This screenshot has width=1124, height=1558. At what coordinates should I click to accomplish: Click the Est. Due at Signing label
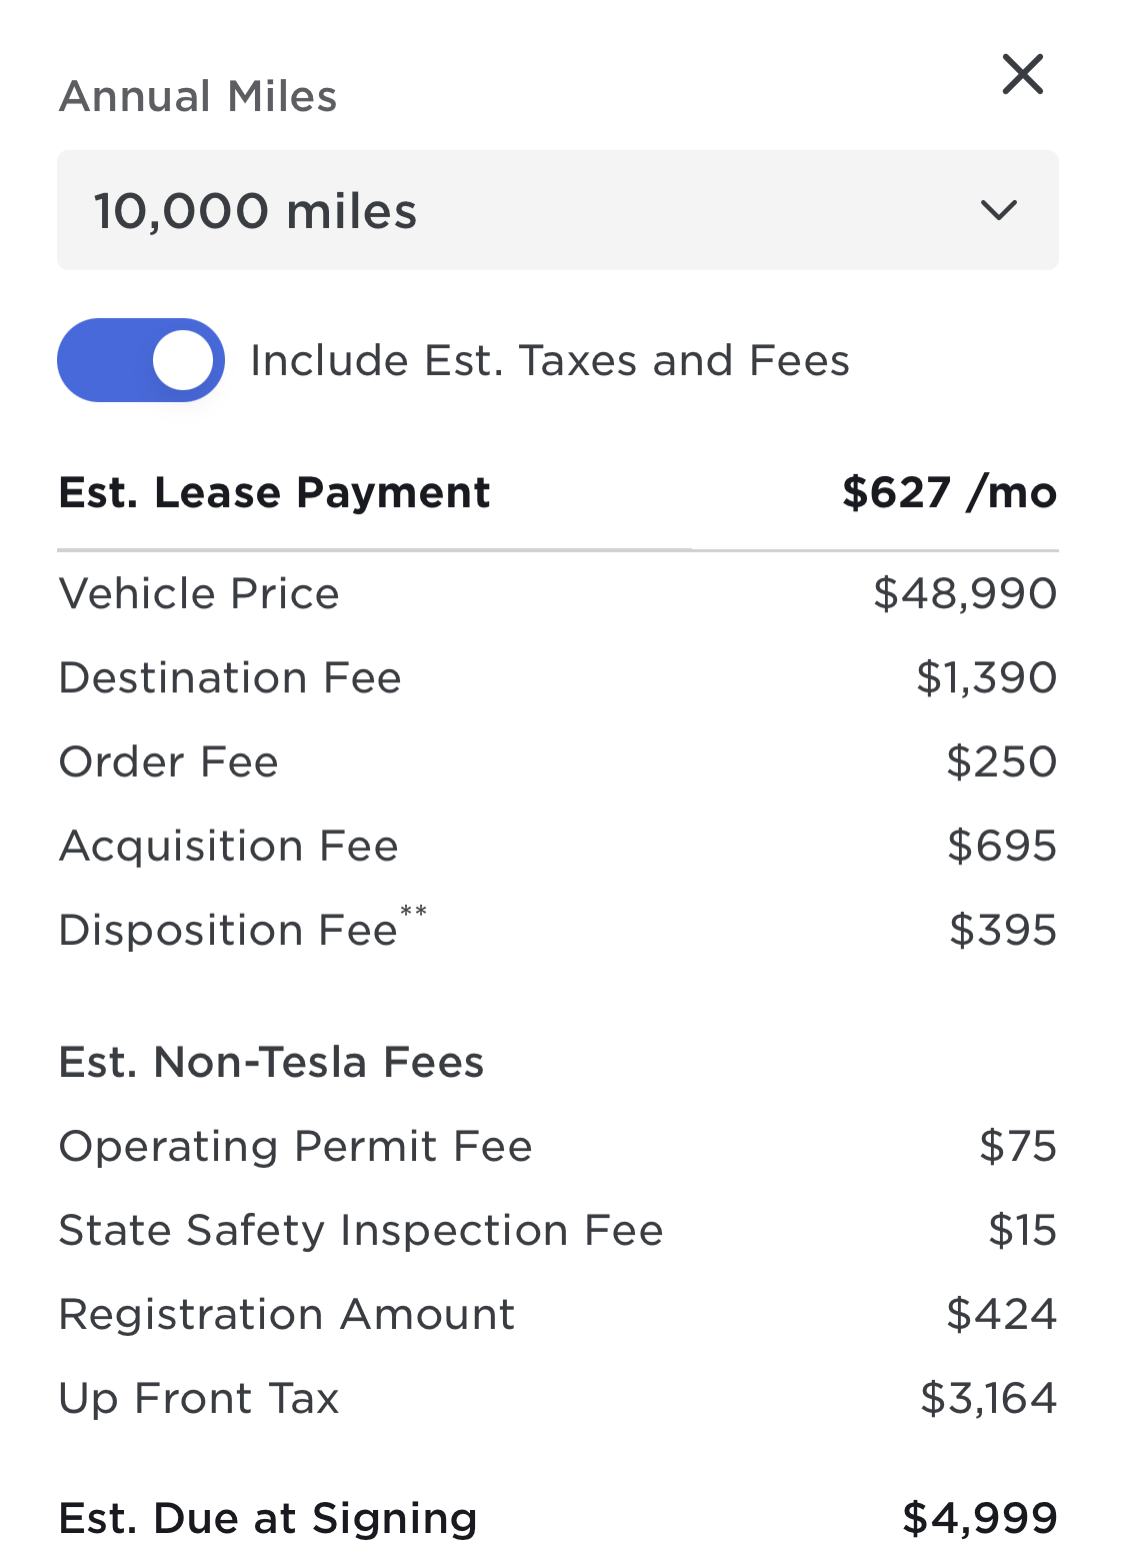tap(268, 1518)
